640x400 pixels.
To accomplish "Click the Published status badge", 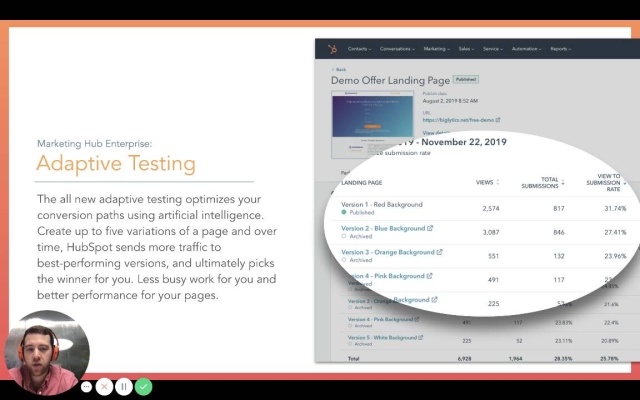I will pos(466,80).
